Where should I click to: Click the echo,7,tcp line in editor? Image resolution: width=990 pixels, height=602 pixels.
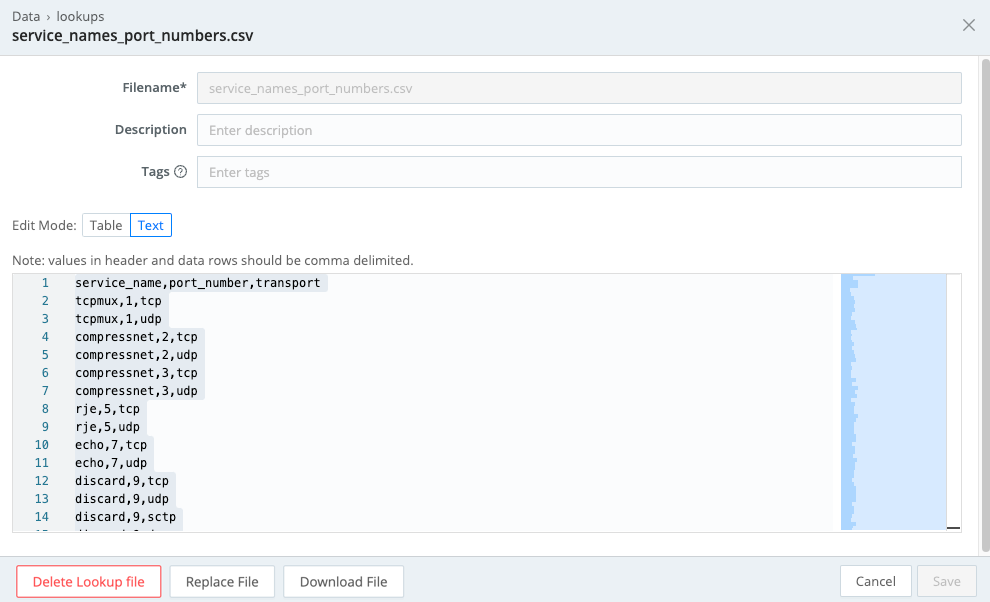pos(111,445)
